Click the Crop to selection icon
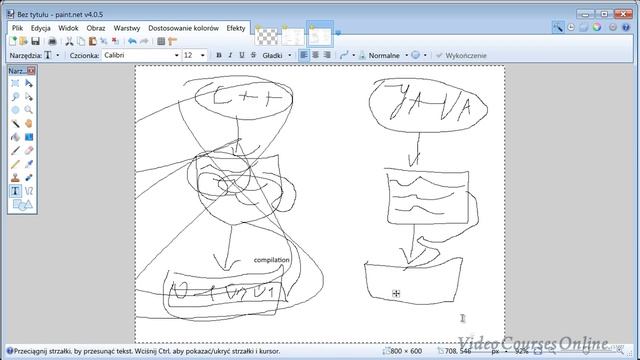 pyautogui.click(x=104, y=41)
